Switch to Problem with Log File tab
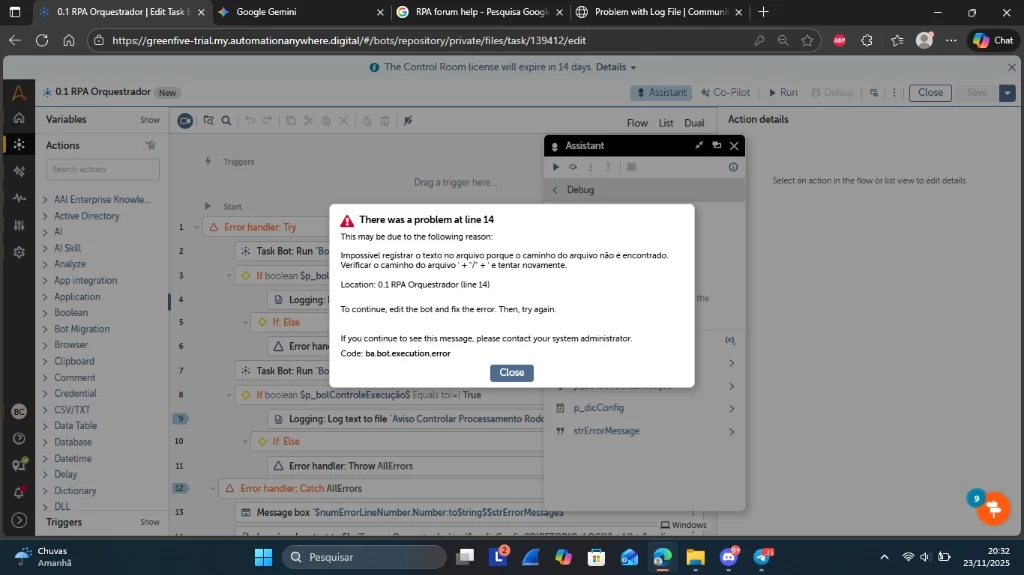The width and height of the screenshot is (1024, 575). tap(660, 12)
